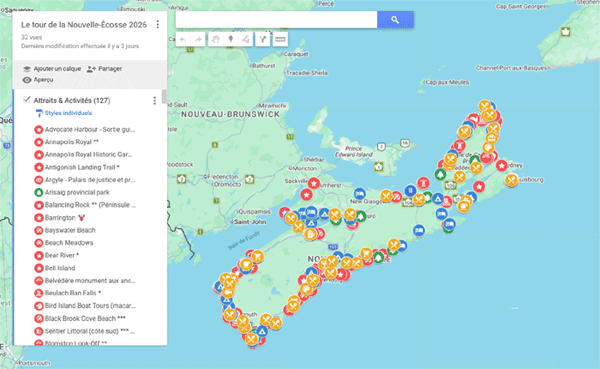
Task: Click the red star icon beside Advocate Harbour
Action: coord(39,129)
